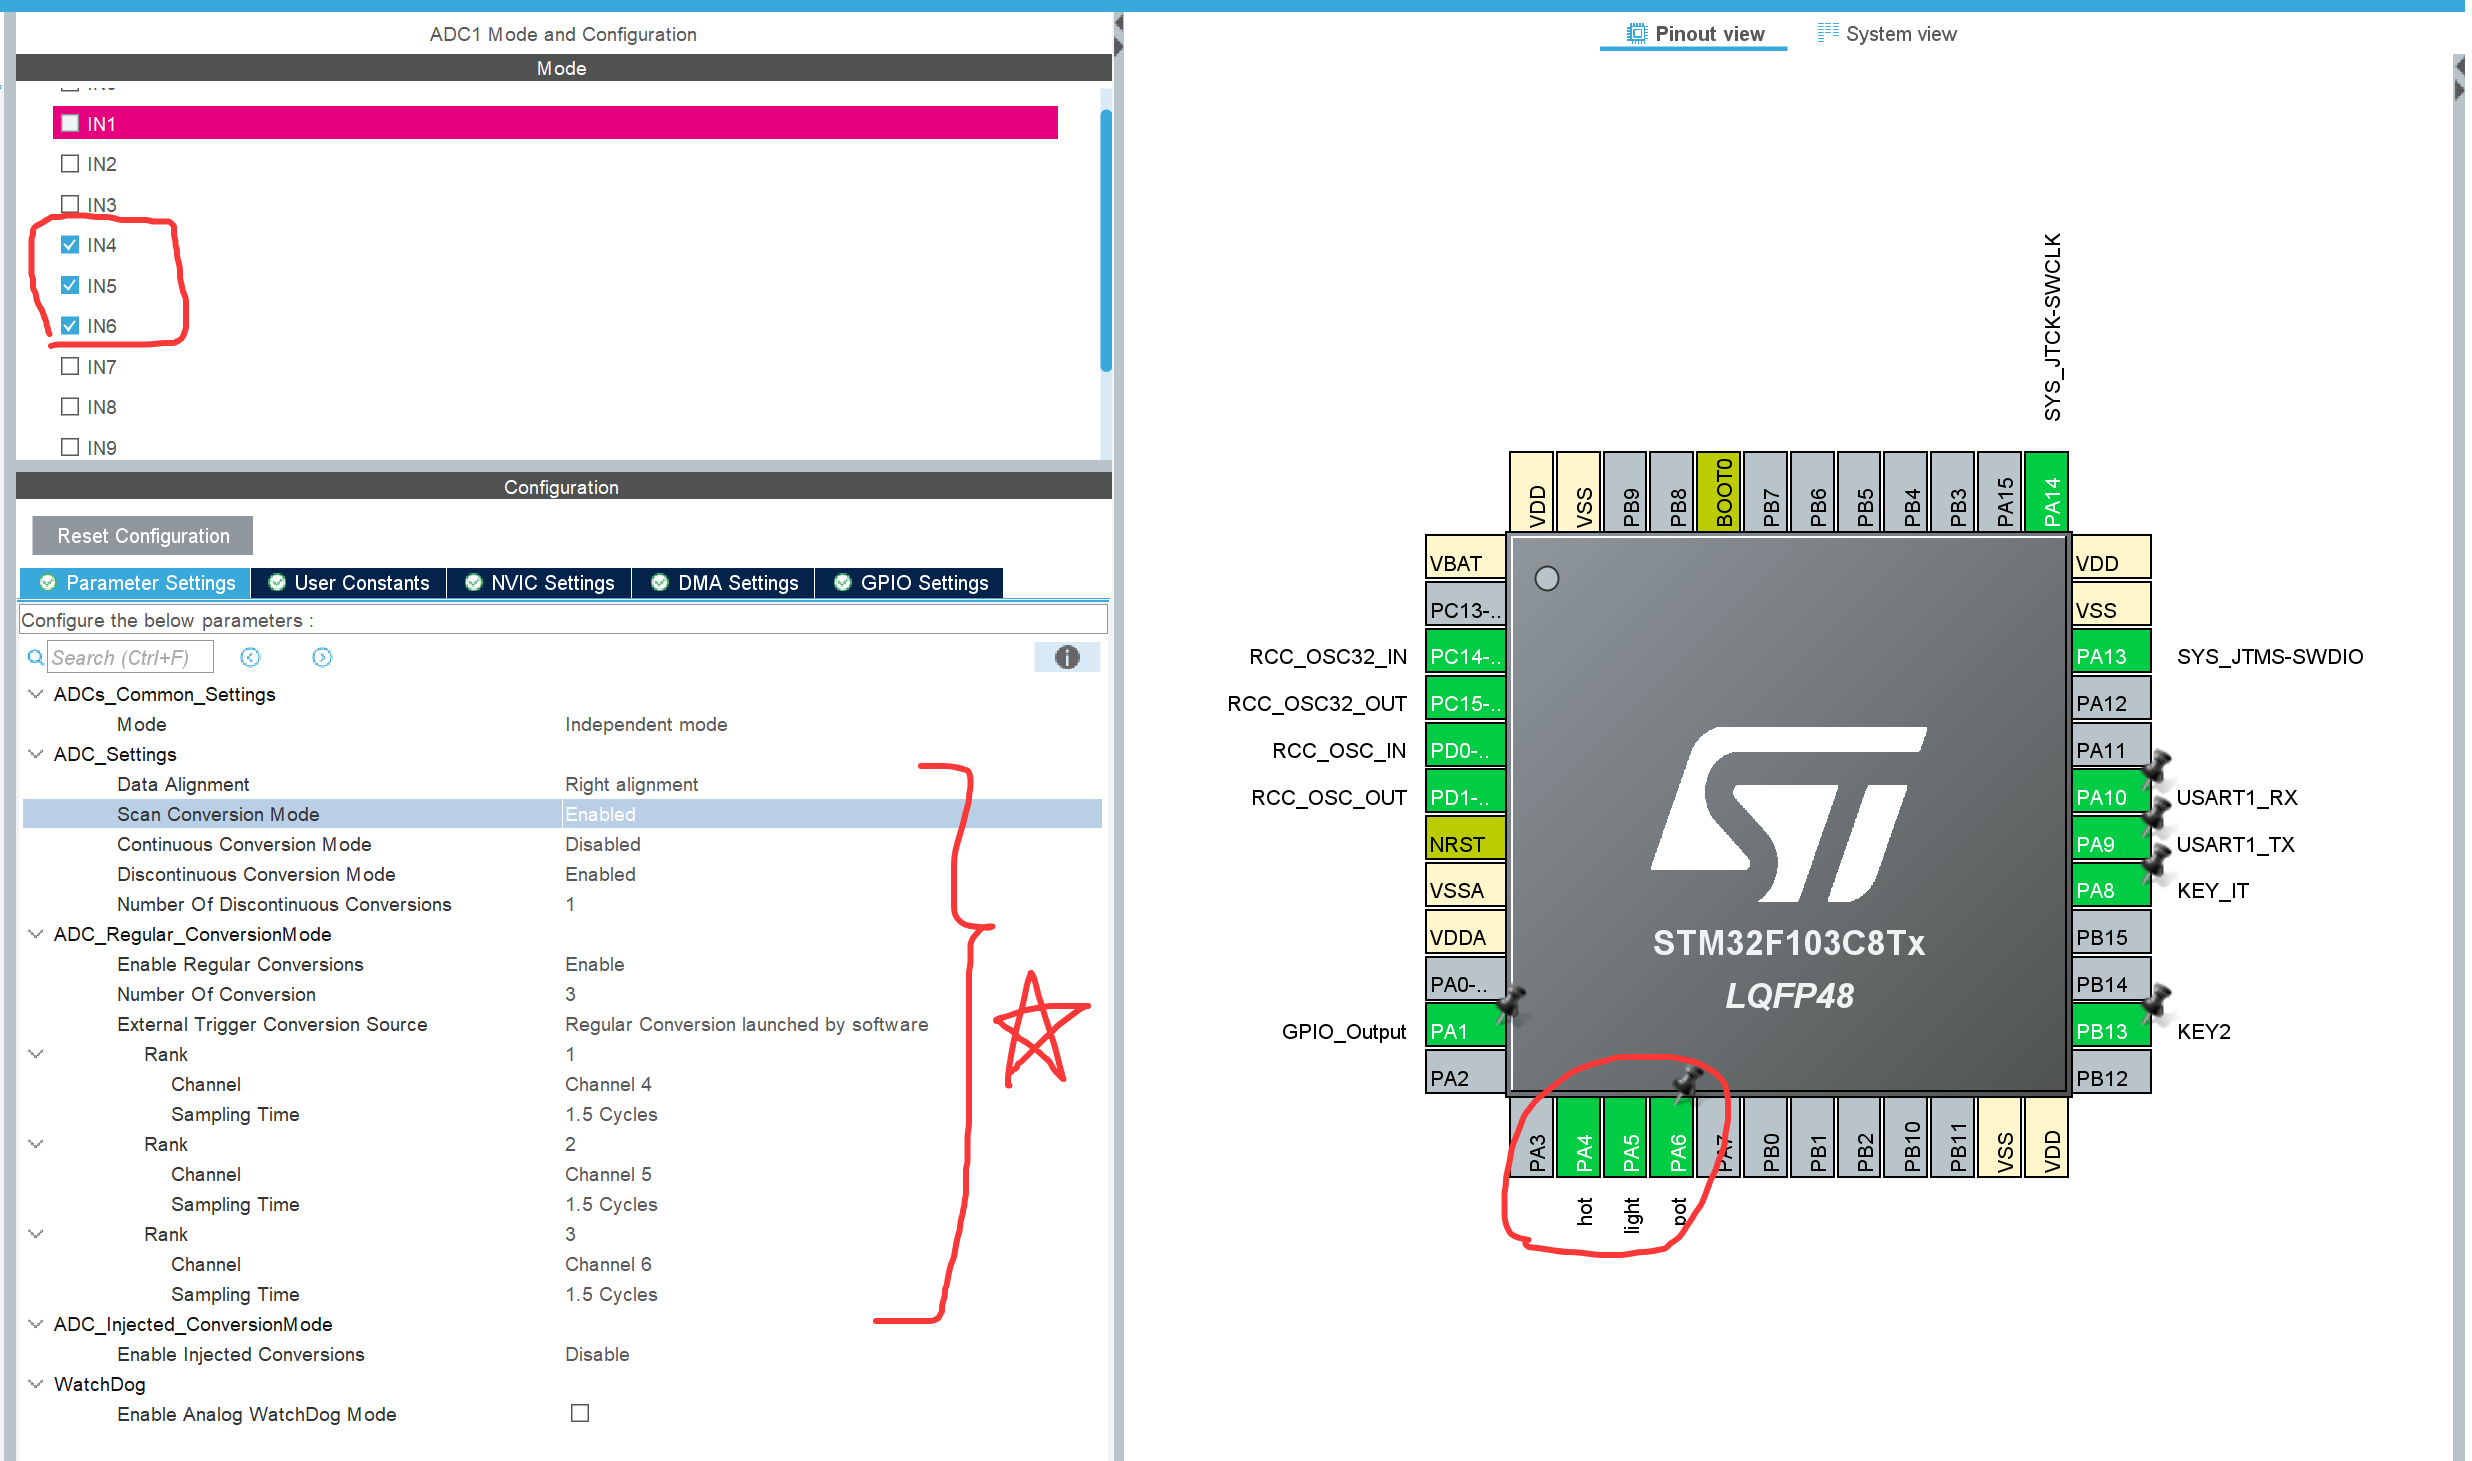2472x1461 pixels.
Task: Open the GPIO Settings tab
Action: tap(910, 583)
